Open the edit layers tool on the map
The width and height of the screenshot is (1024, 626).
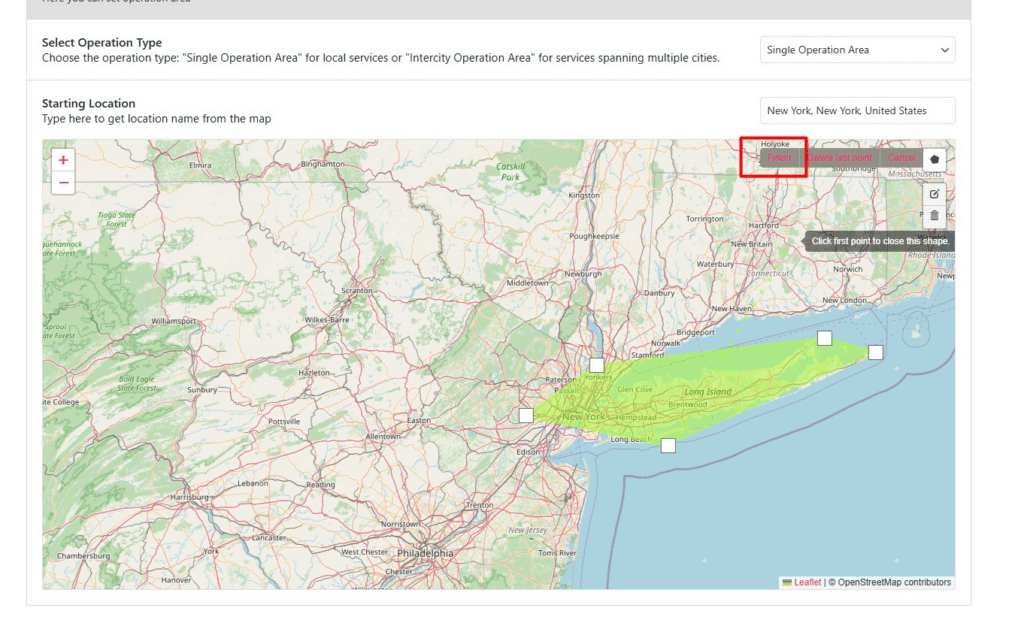(x=935, y=194)
